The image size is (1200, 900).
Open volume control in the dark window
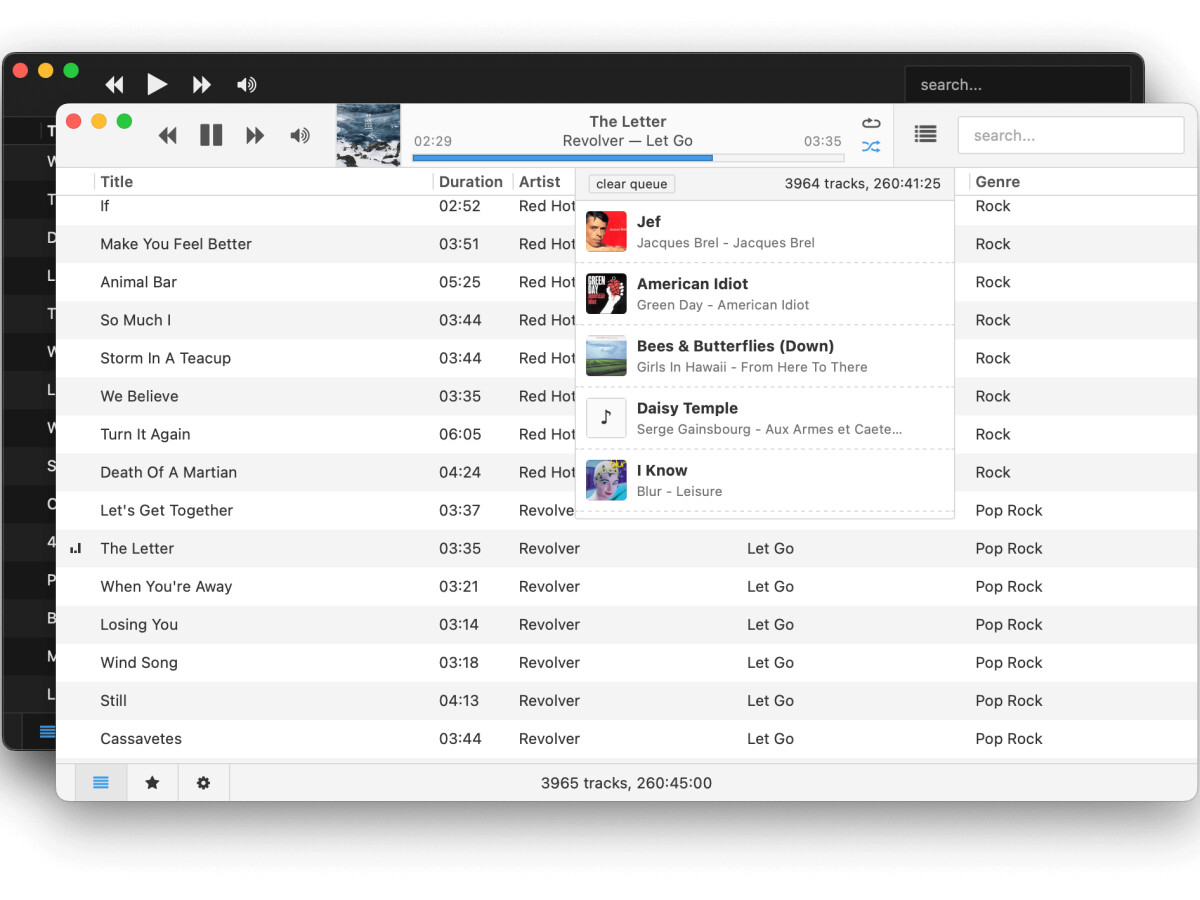(246, 85)
